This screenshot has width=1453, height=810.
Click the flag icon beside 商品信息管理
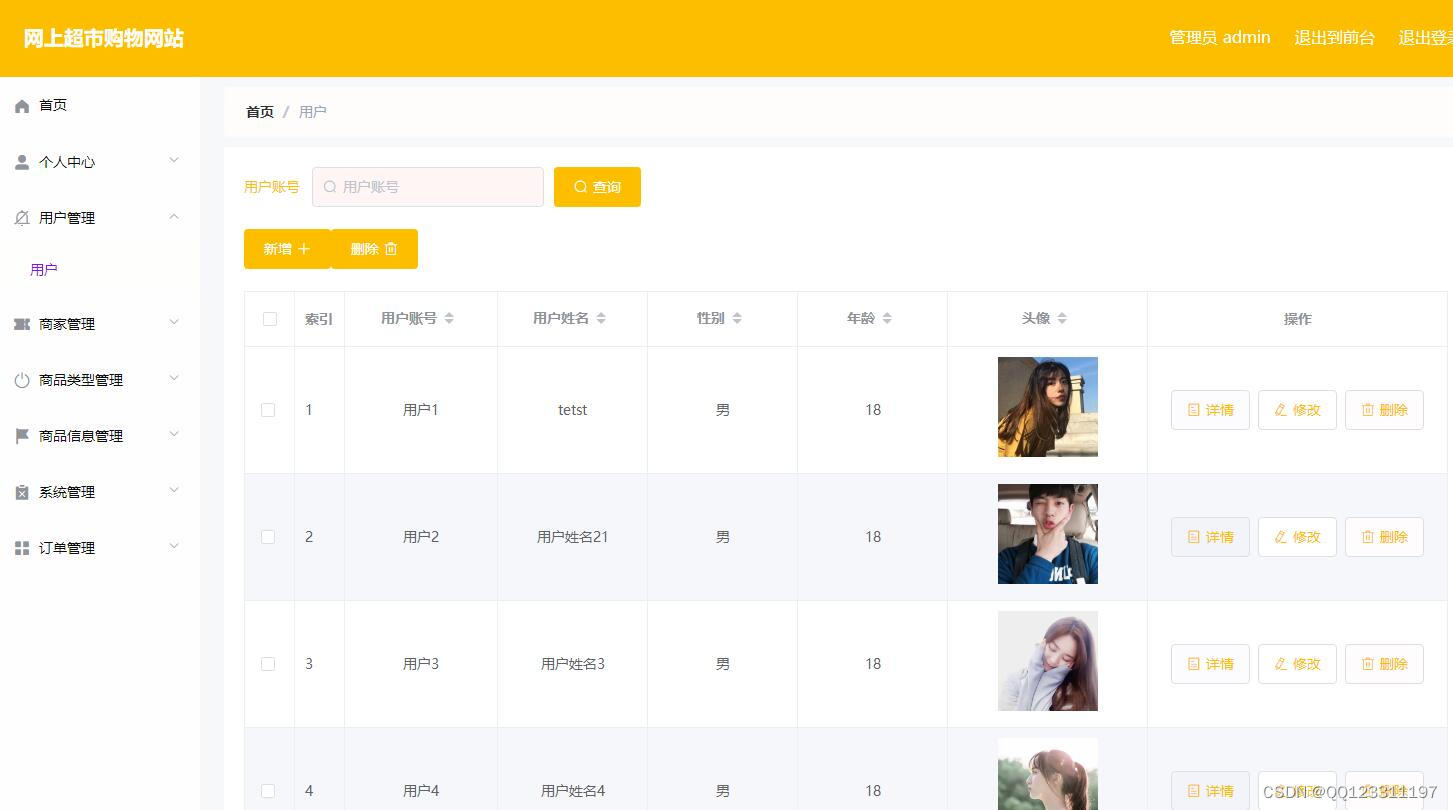tap(22, 436)
